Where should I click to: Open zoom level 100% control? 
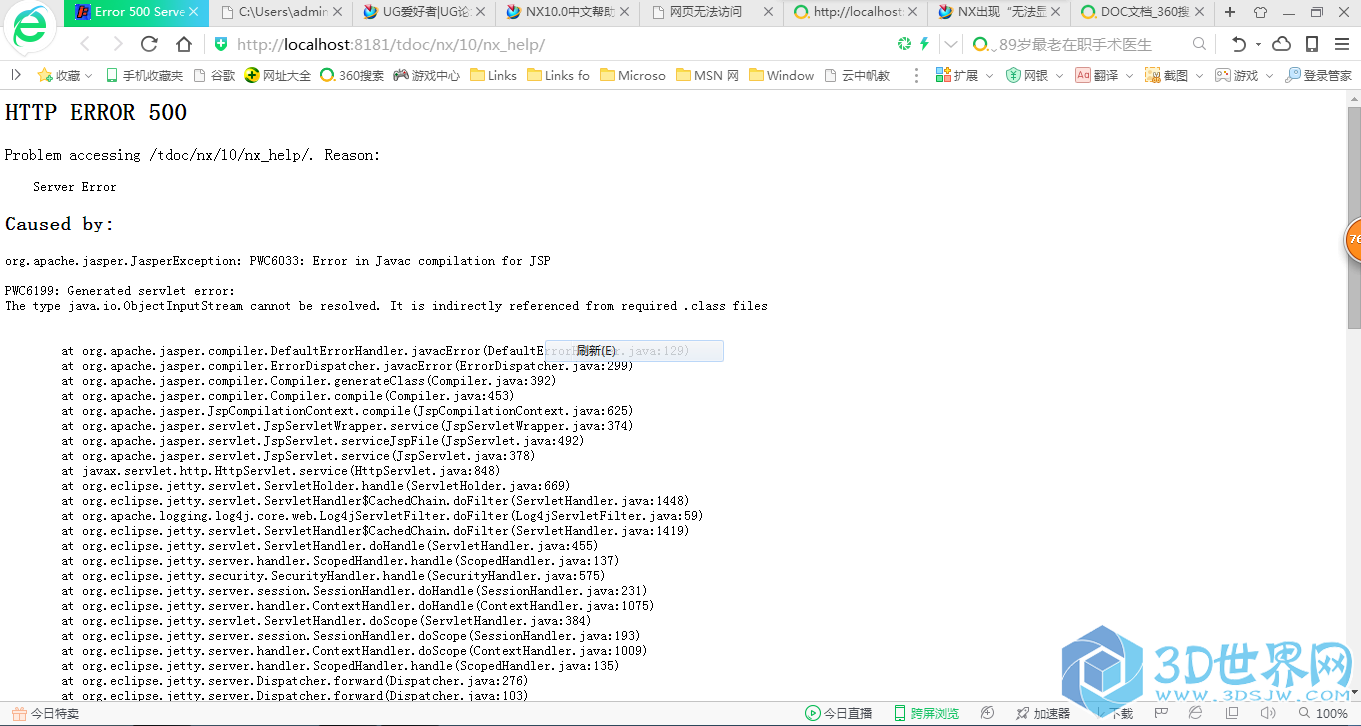[x=1321, y=713]
